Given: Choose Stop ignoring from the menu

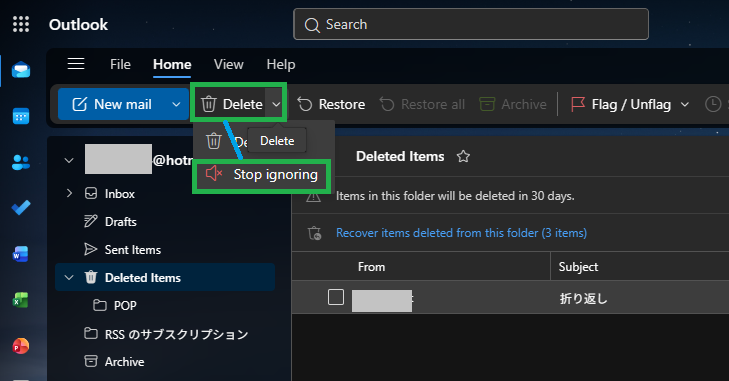Looking at the screenshot, I should [x=262, y=174].
